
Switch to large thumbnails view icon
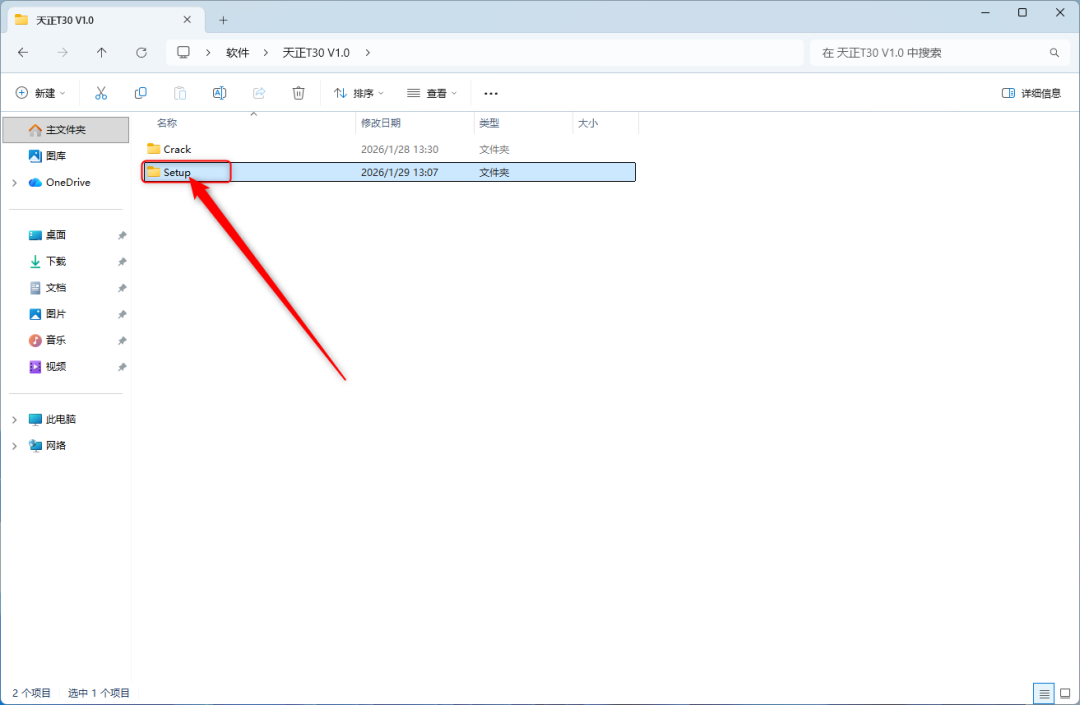point(1065,693)
